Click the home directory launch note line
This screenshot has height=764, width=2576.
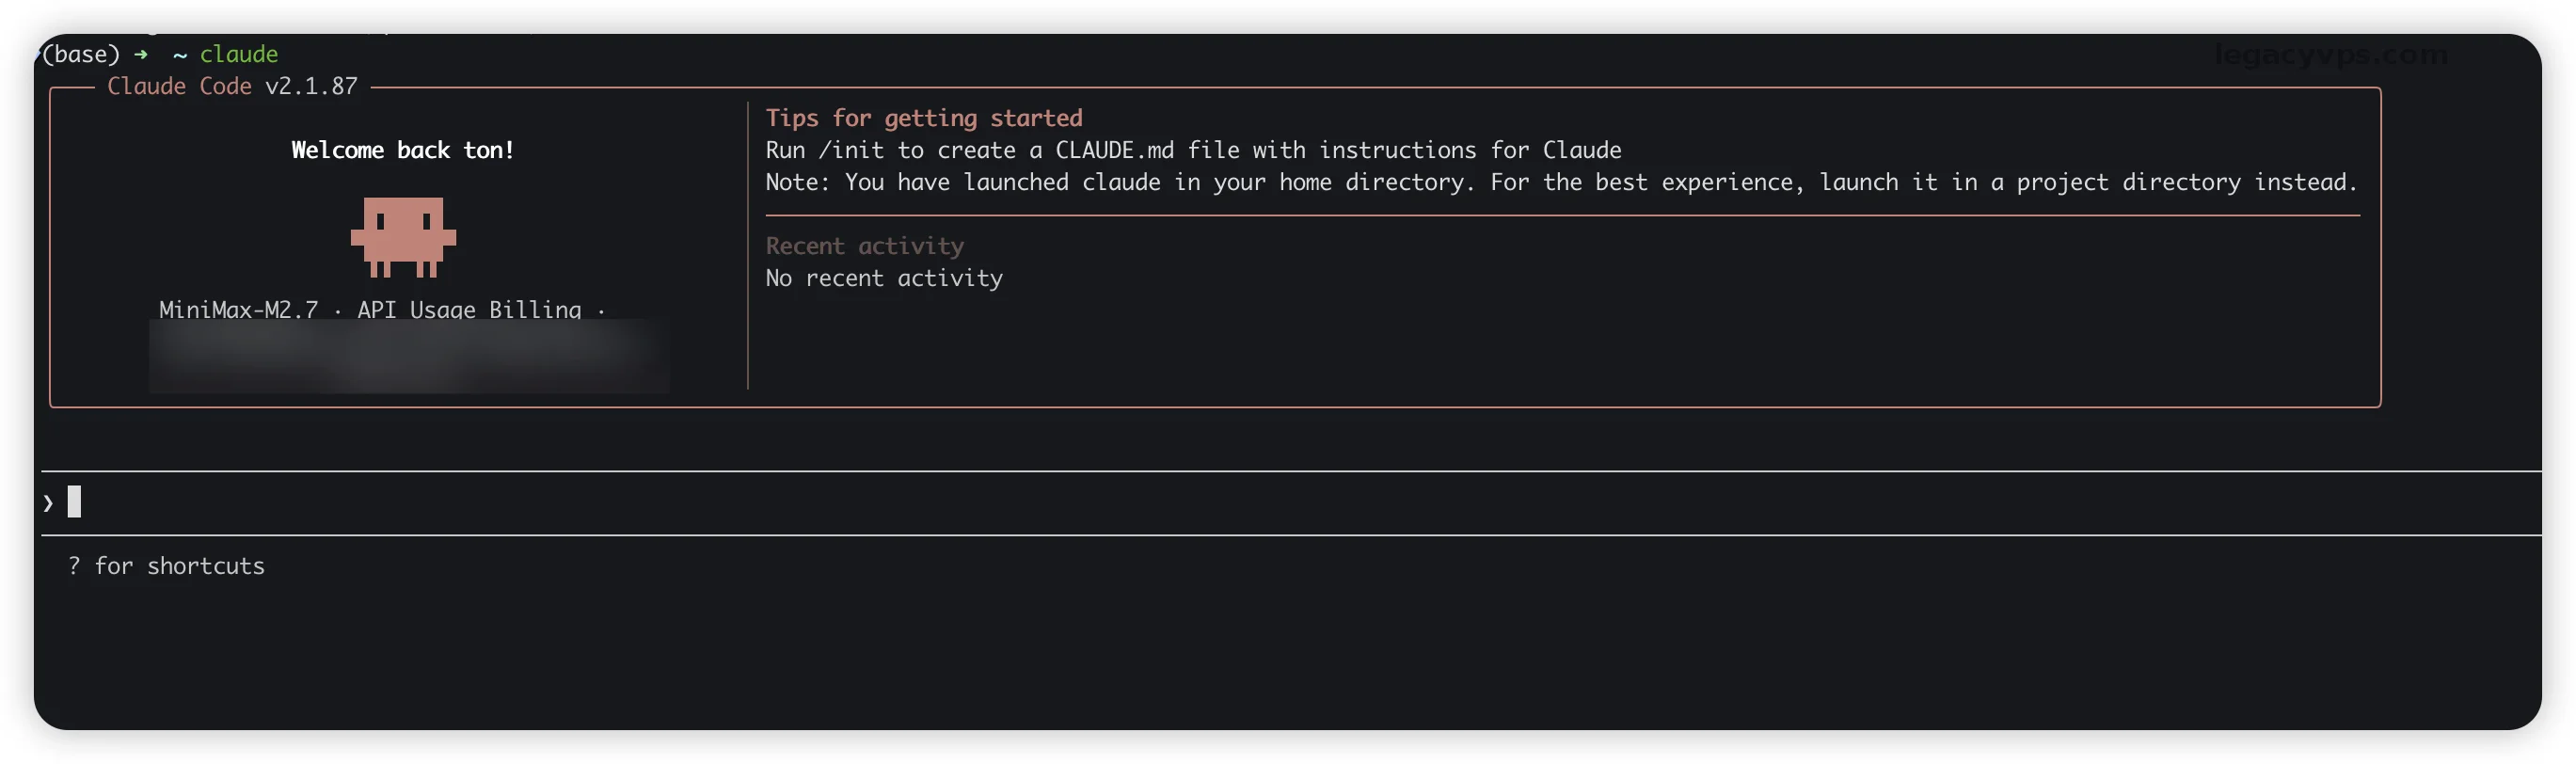(x=1560, y=182)
